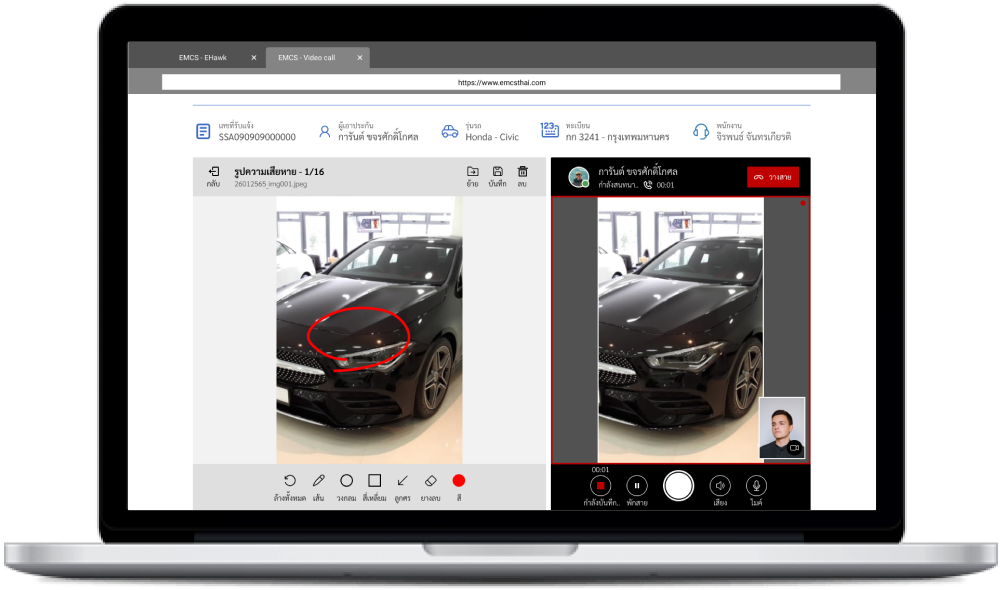The image size is (1000, 590).
Task: Click license plate text กก 3241 - กรุงเทพมหานคร
Action: 617,137
